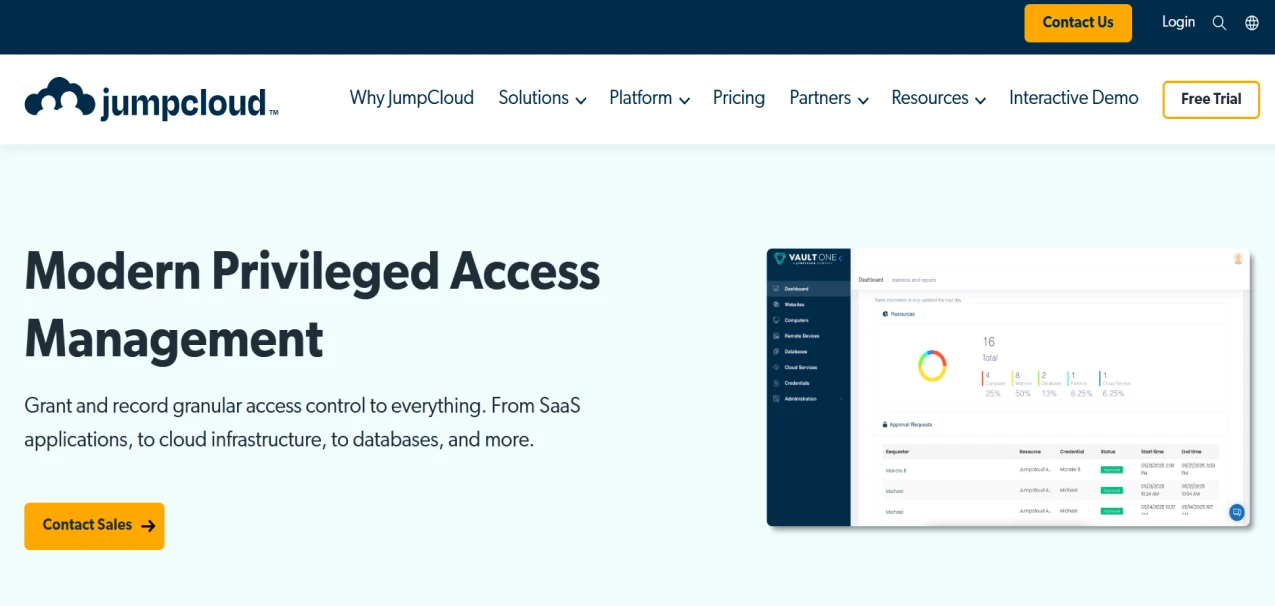Expand the Solutions dropdown
The width and height of the screenshot is (1275, 606).
pyautogui.click(x=542, y=98)
